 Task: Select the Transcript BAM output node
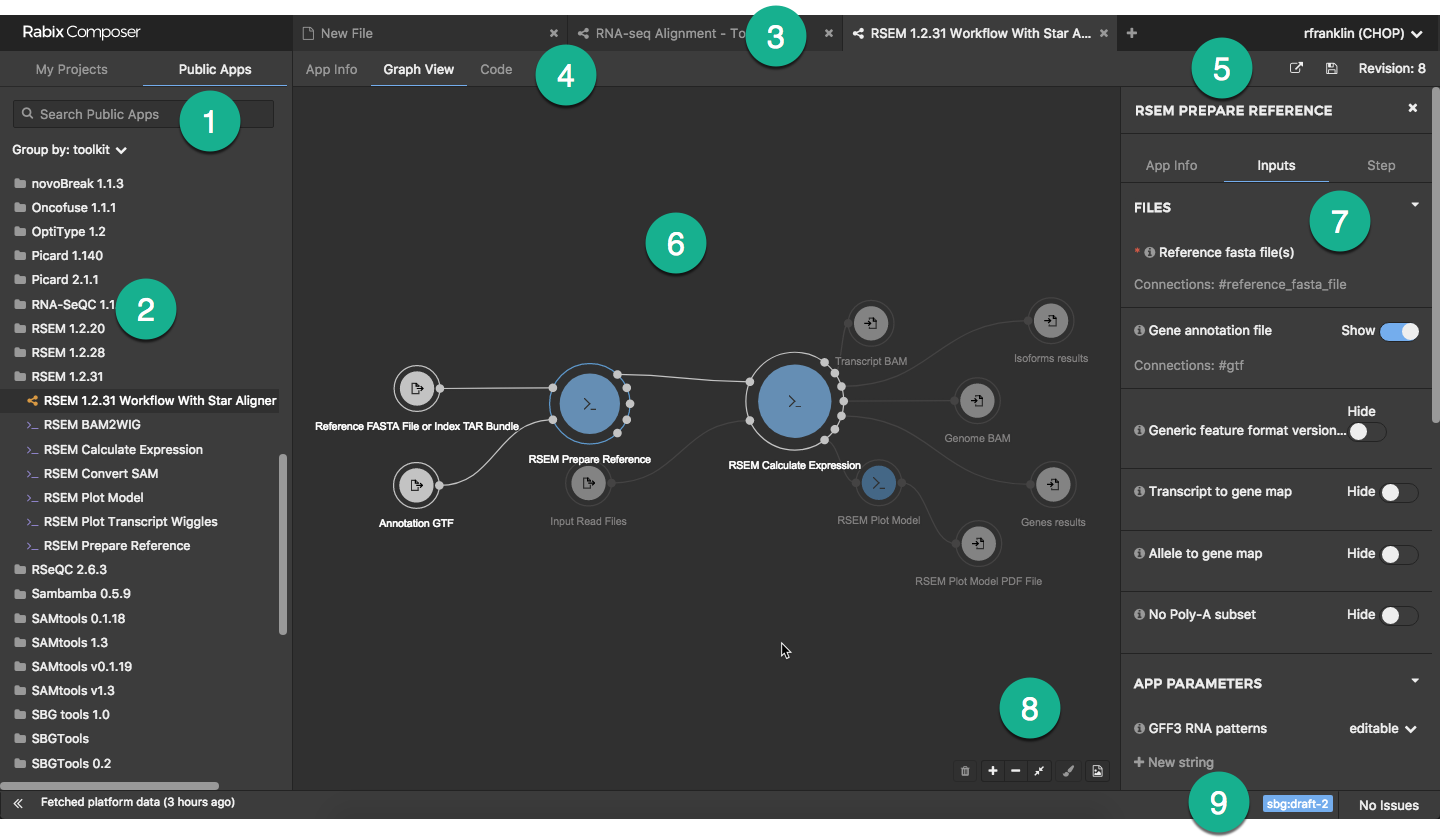coord(871,323)
